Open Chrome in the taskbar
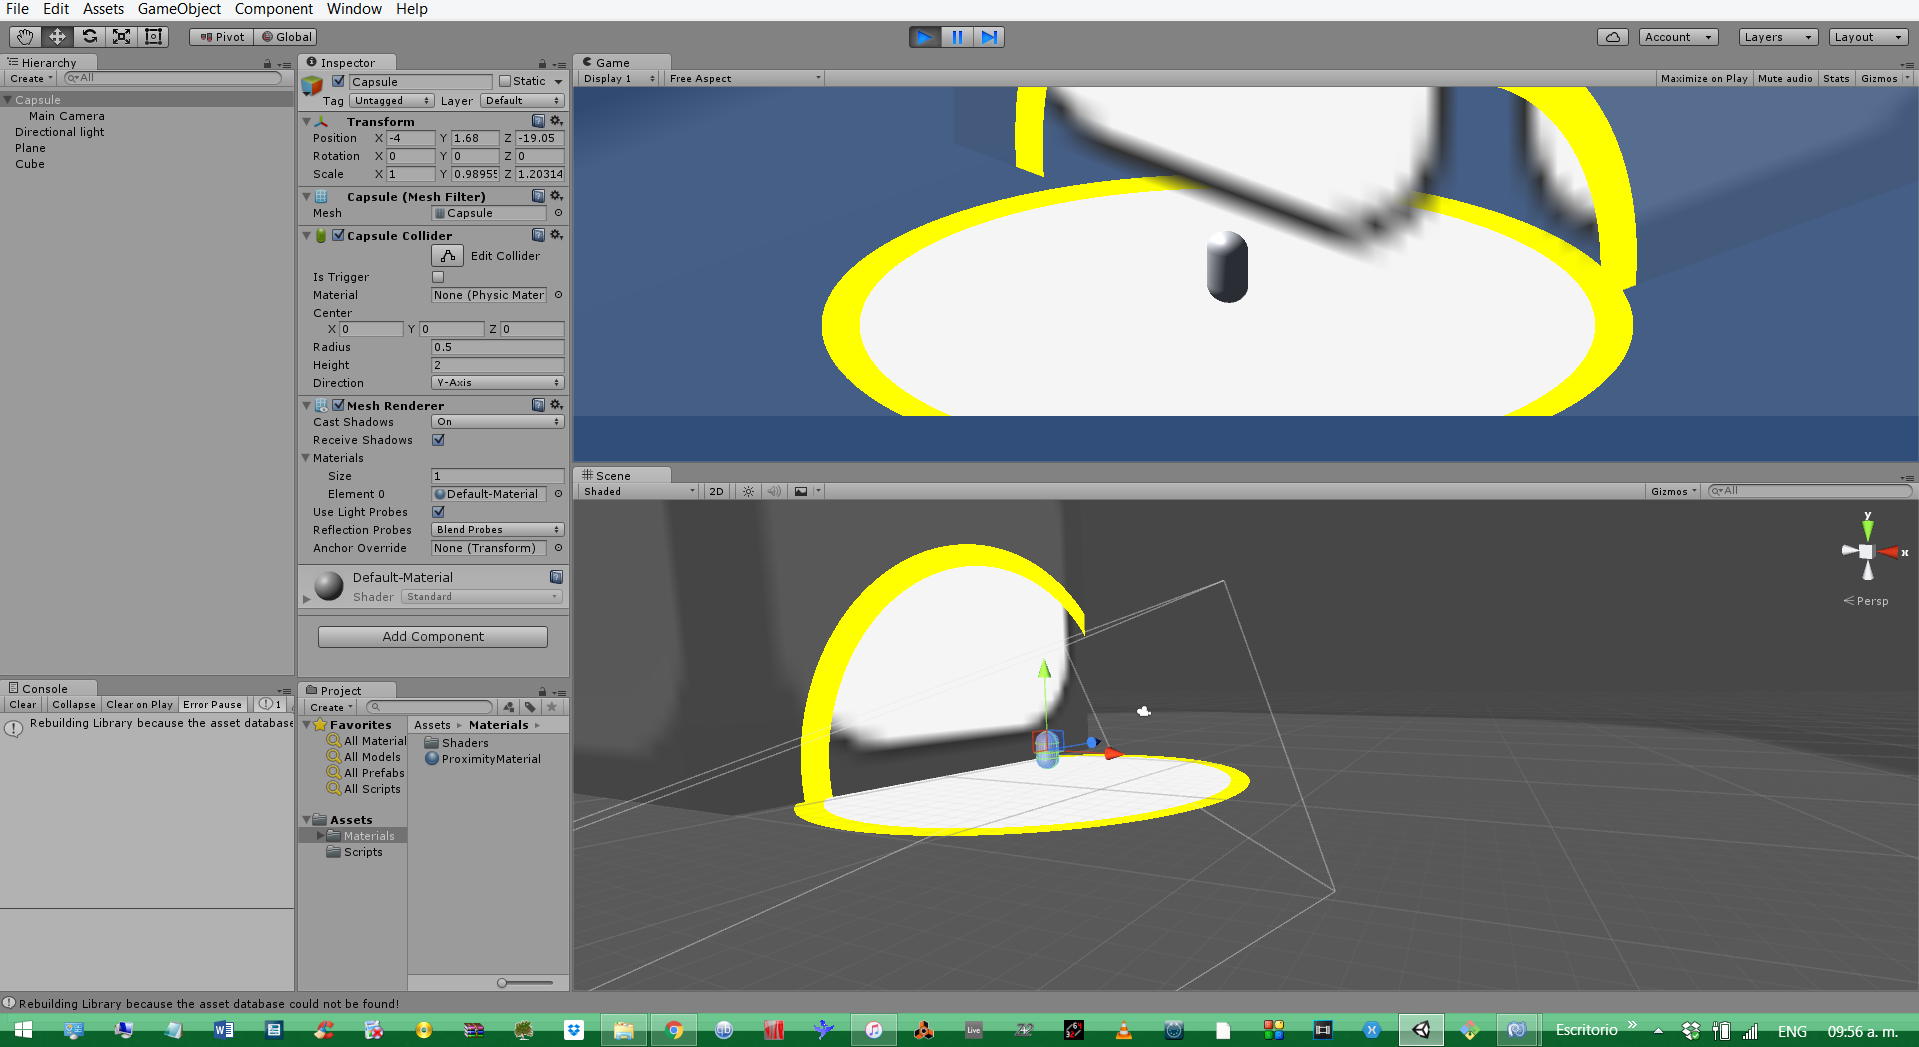The height and width of the screenshot is (1047, 1919). (674, 1030)
